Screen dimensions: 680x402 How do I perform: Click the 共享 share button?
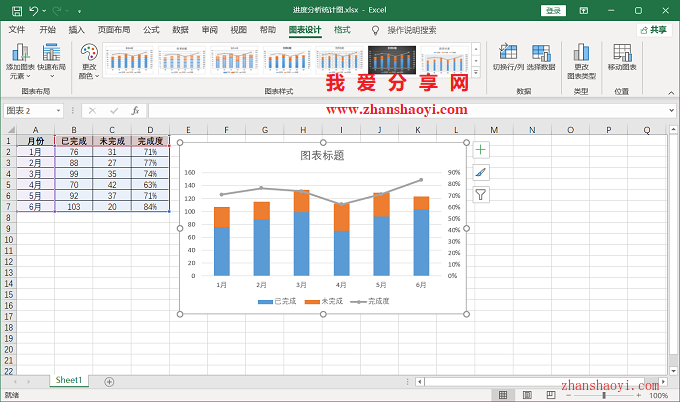(654, 29)
